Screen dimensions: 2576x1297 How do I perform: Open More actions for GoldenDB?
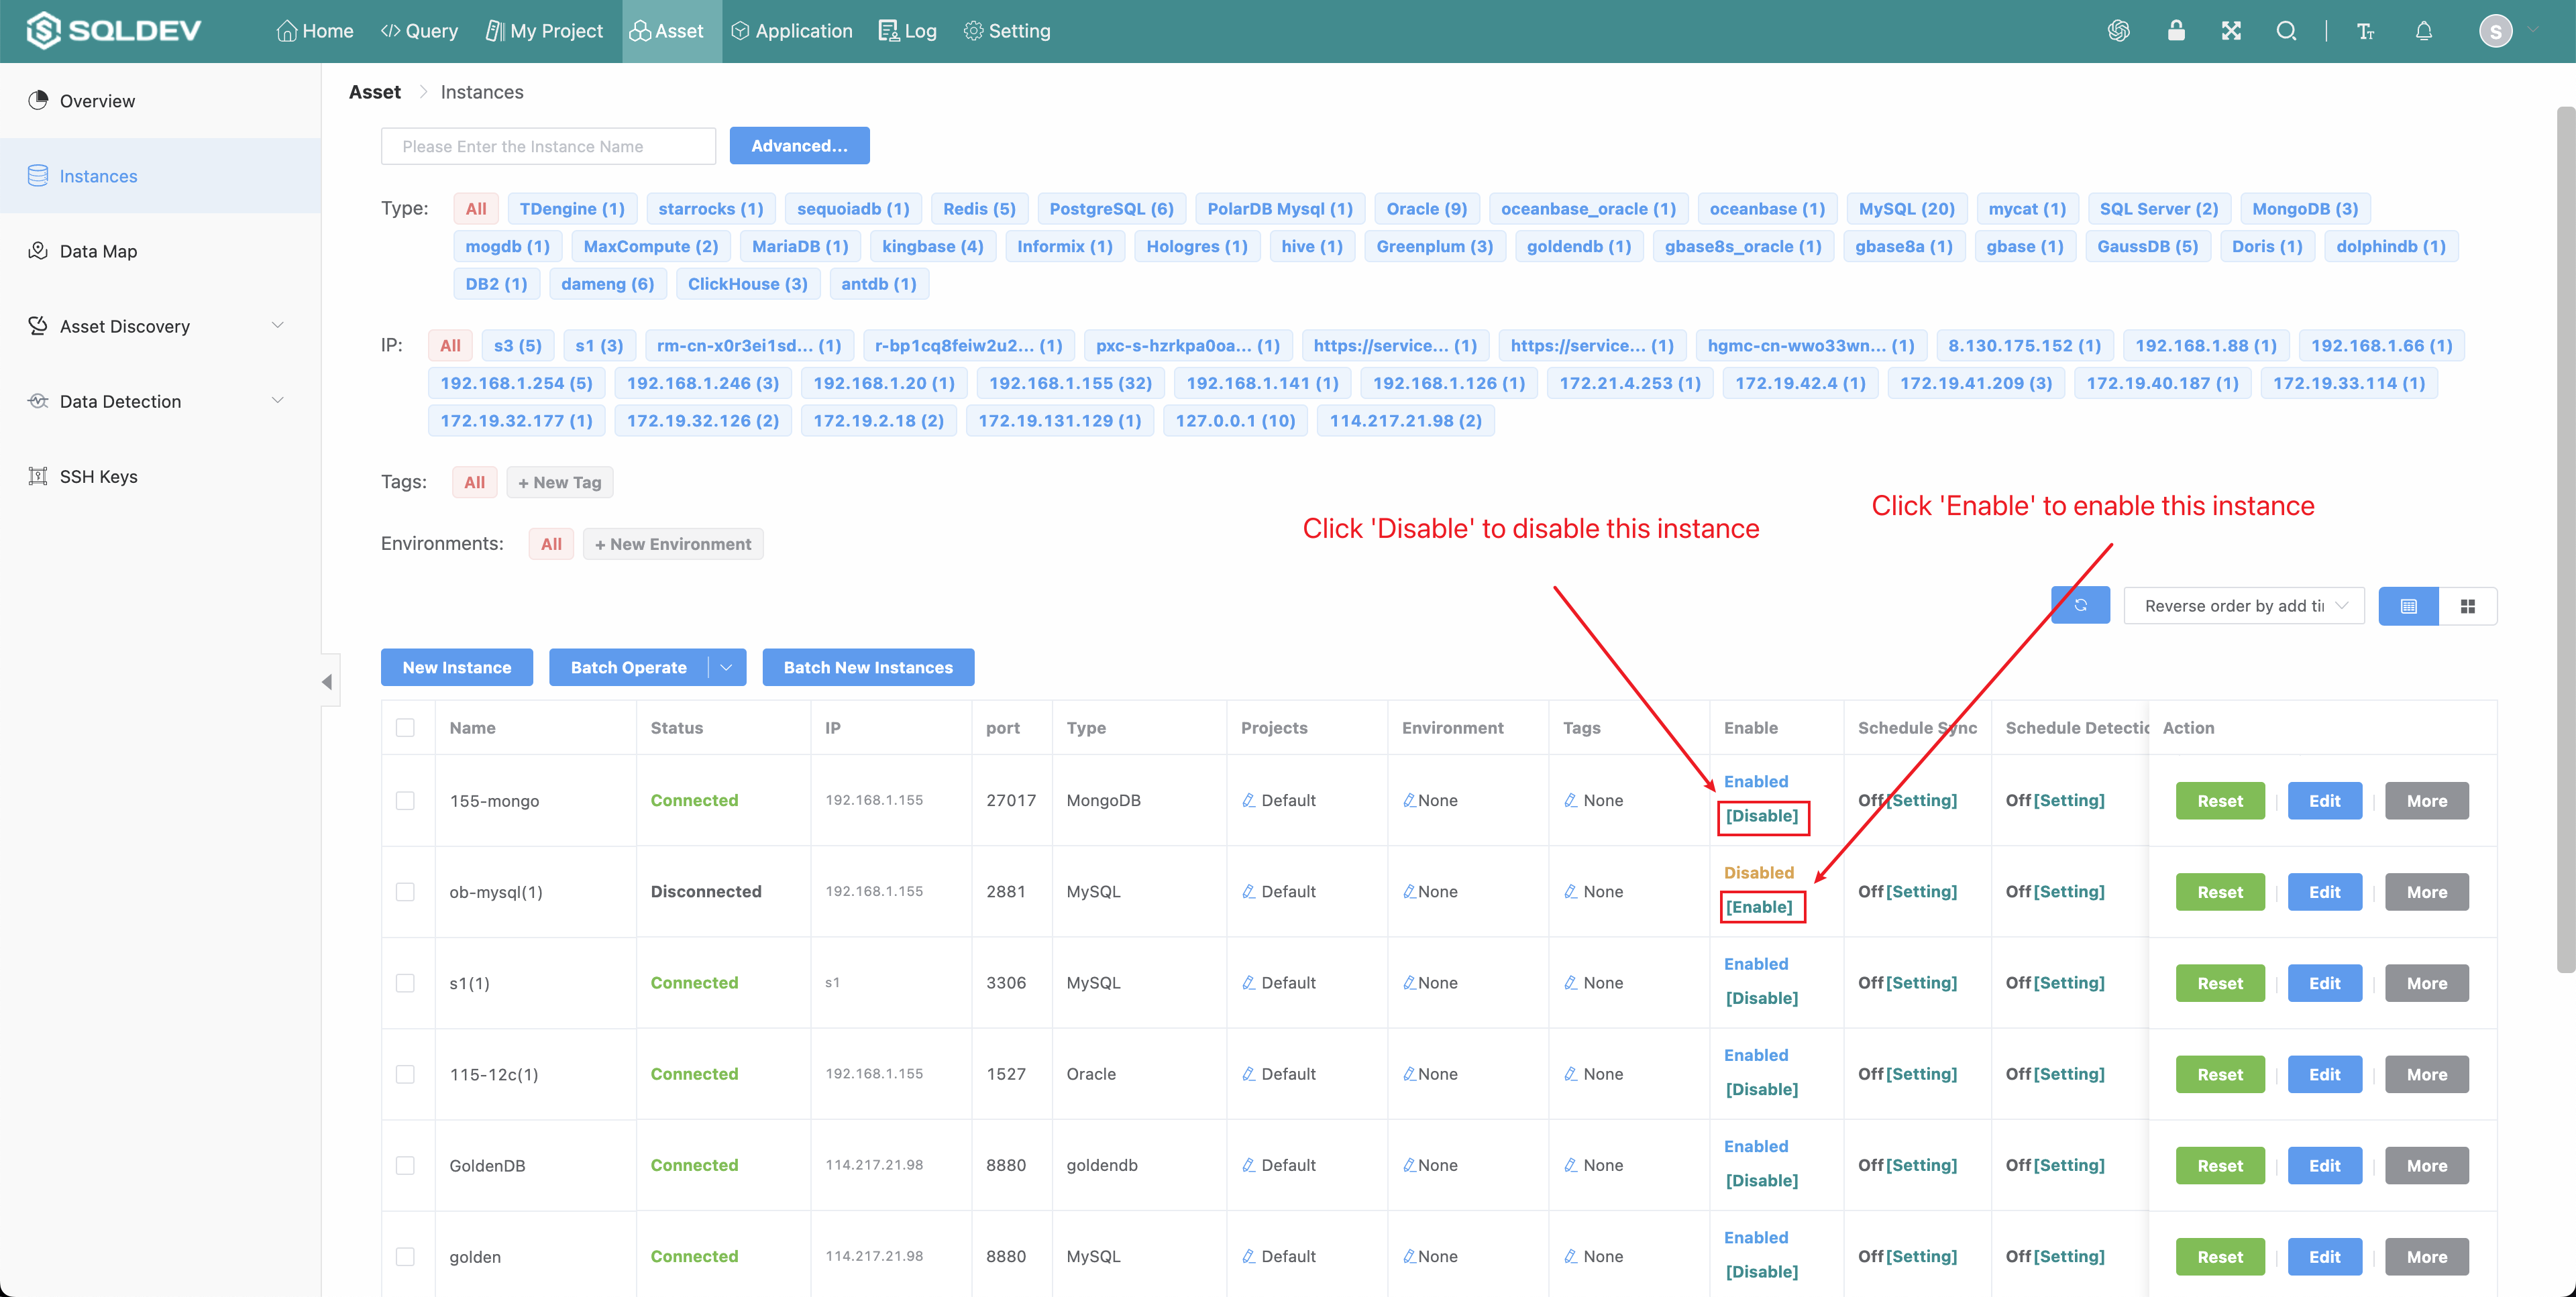(2426, 1165)
